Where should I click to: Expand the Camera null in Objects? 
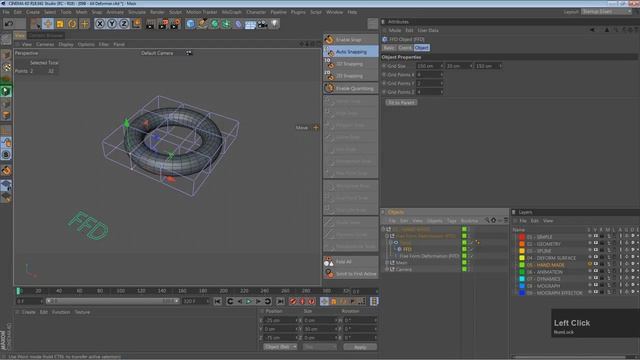(387, 269)
